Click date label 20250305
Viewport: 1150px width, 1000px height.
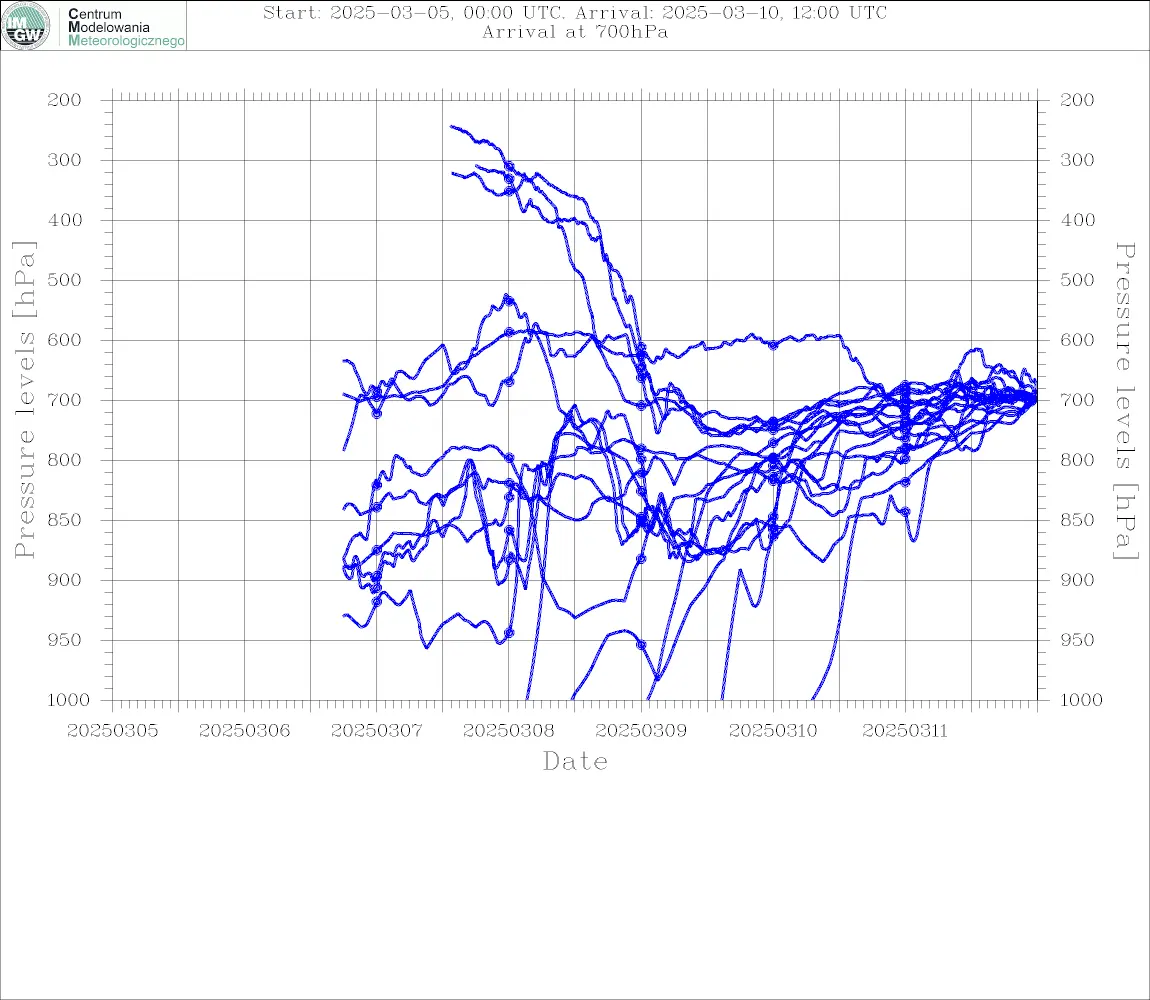[x=112, y=731]
